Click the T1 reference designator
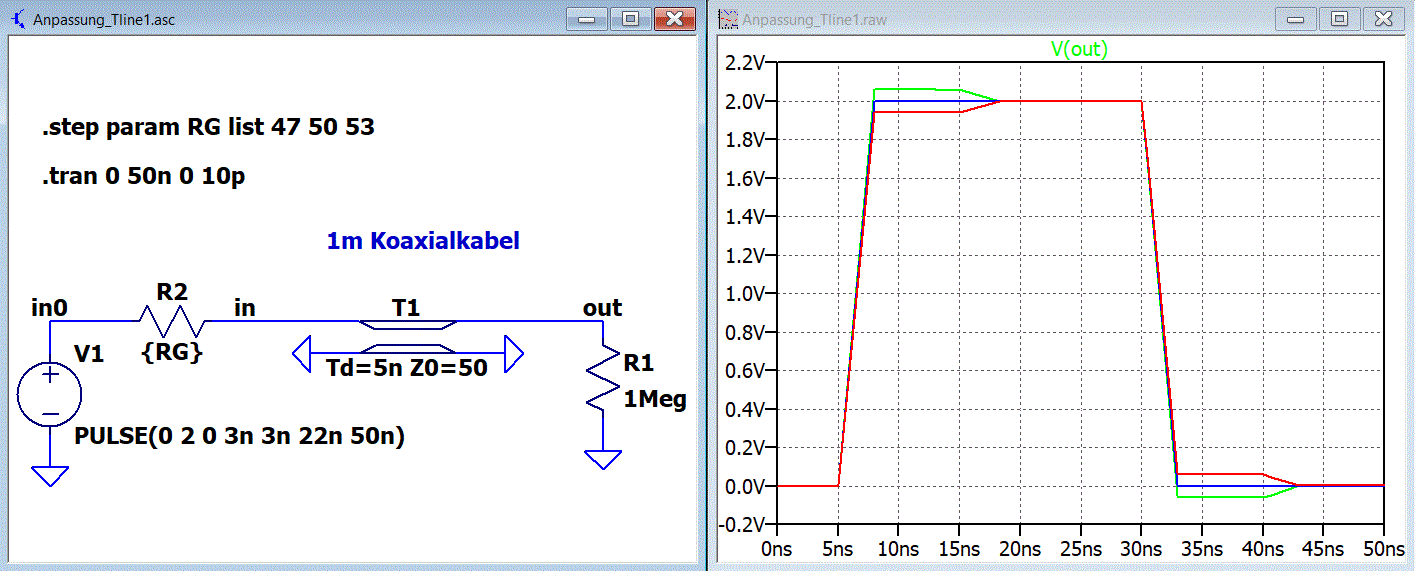Viewport: 1415px width, 571px height. pyautogui.click(x=406, y=308)
